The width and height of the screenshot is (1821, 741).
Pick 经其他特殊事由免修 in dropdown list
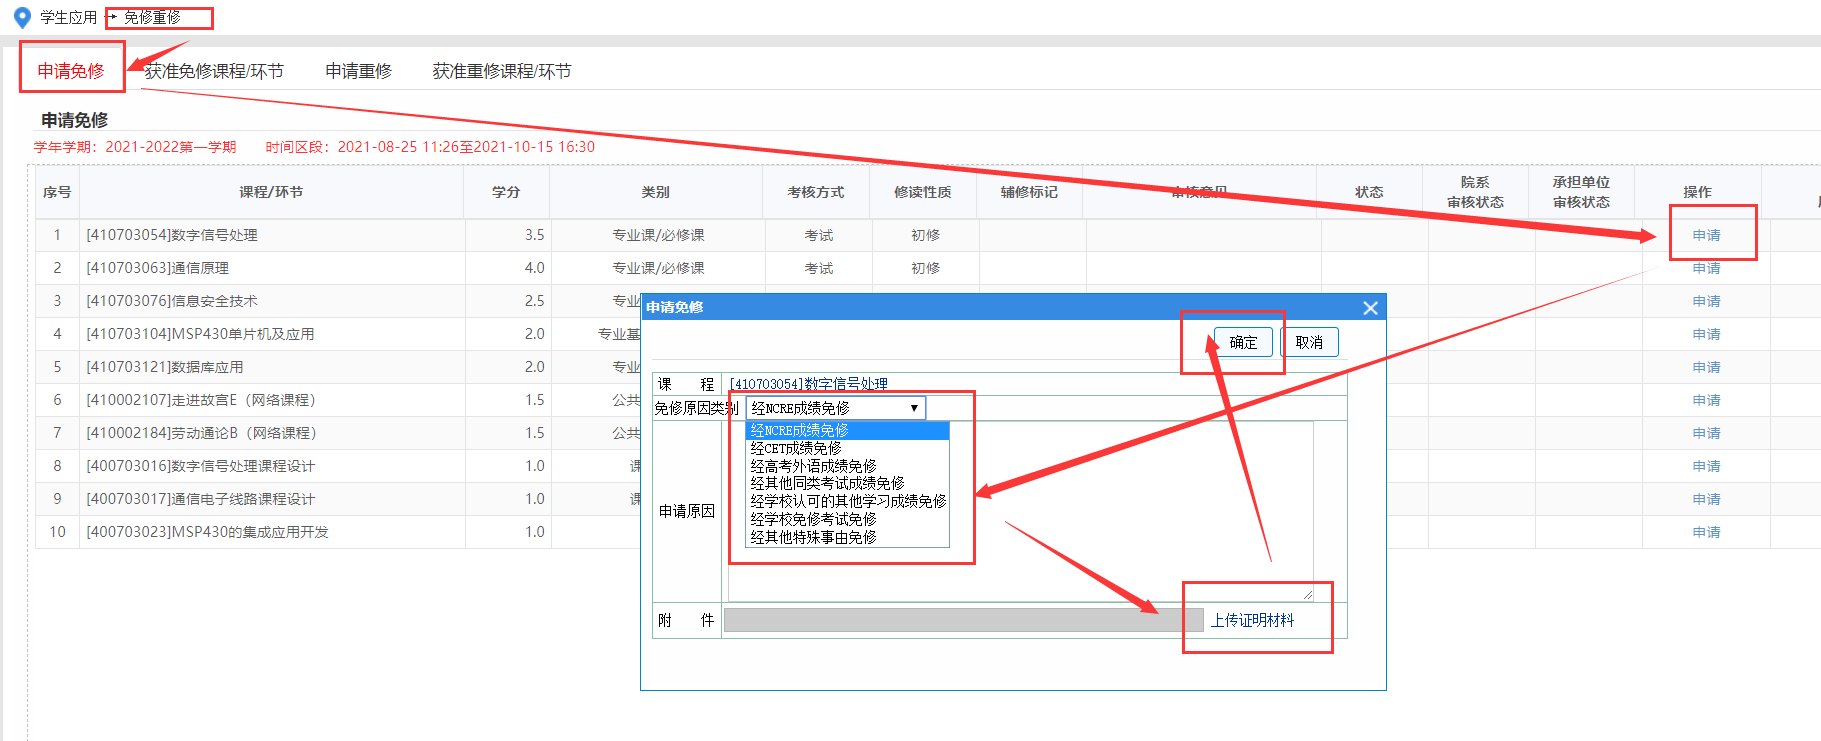[813, 537]
